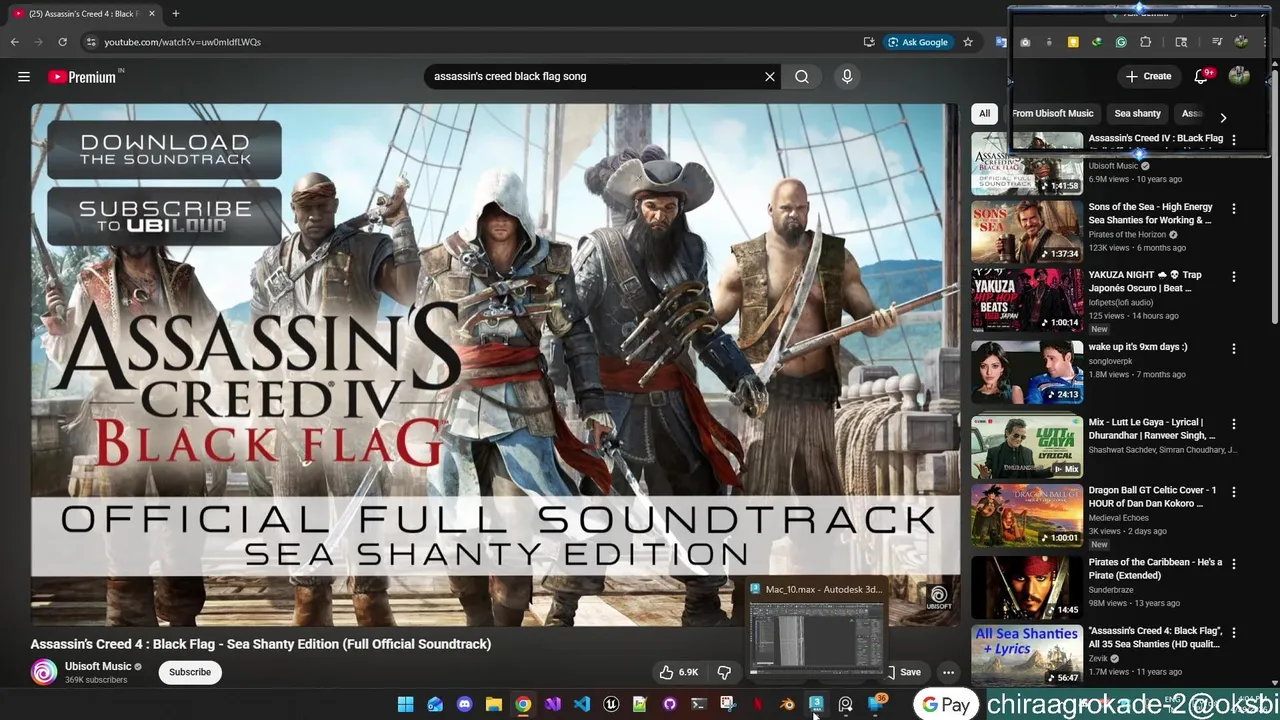Open Unreal Engine from the taskbar

click(611, 705)
